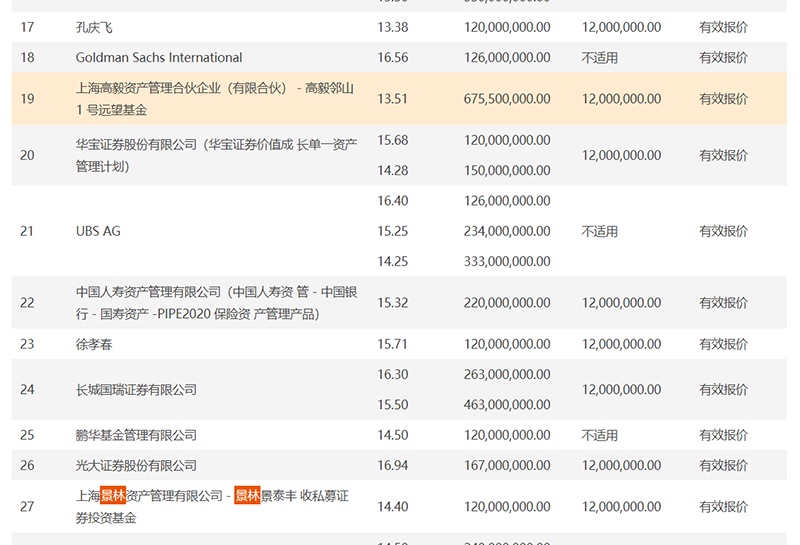The width and height of the screenshot is (800, 545).
Task: Select amount 263,000,000.00
Action: (x=507, y=375)
